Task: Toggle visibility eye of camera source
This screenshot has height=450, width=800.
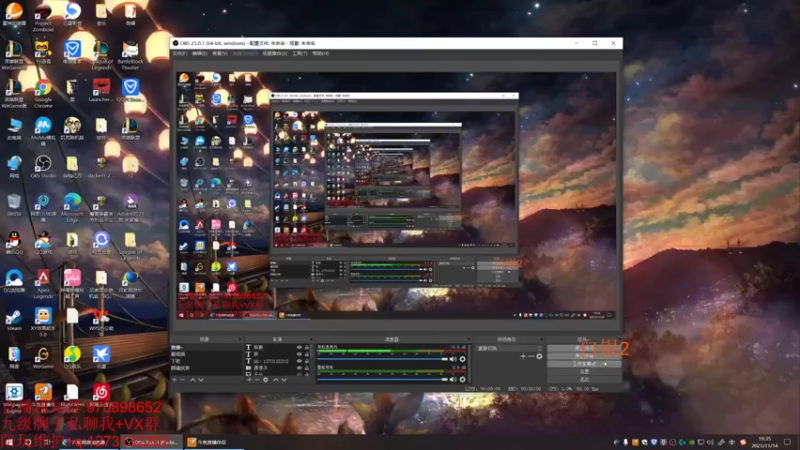Action: pyautogui.click(x=299, y=367)
